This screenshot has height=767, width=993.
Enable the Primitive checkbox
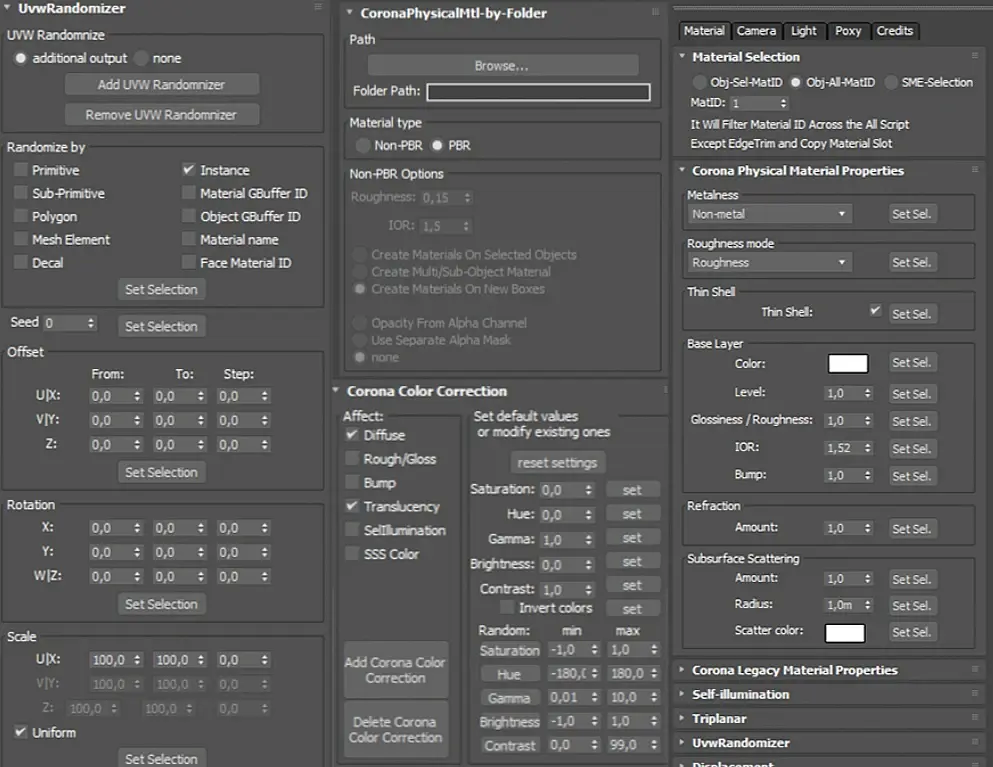21,170
